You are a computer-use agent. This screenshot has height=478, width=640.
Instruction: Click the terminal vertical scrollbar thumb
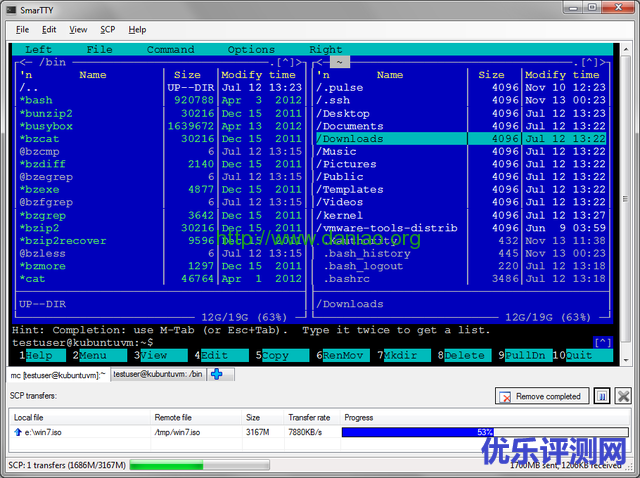[626, 199]
